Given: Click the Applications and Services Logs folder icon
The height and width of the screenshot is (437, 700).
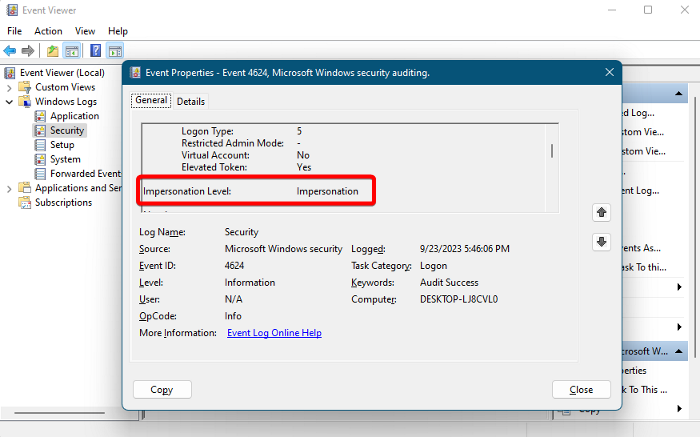Looking at the screenshot, I should pos(25,188).
